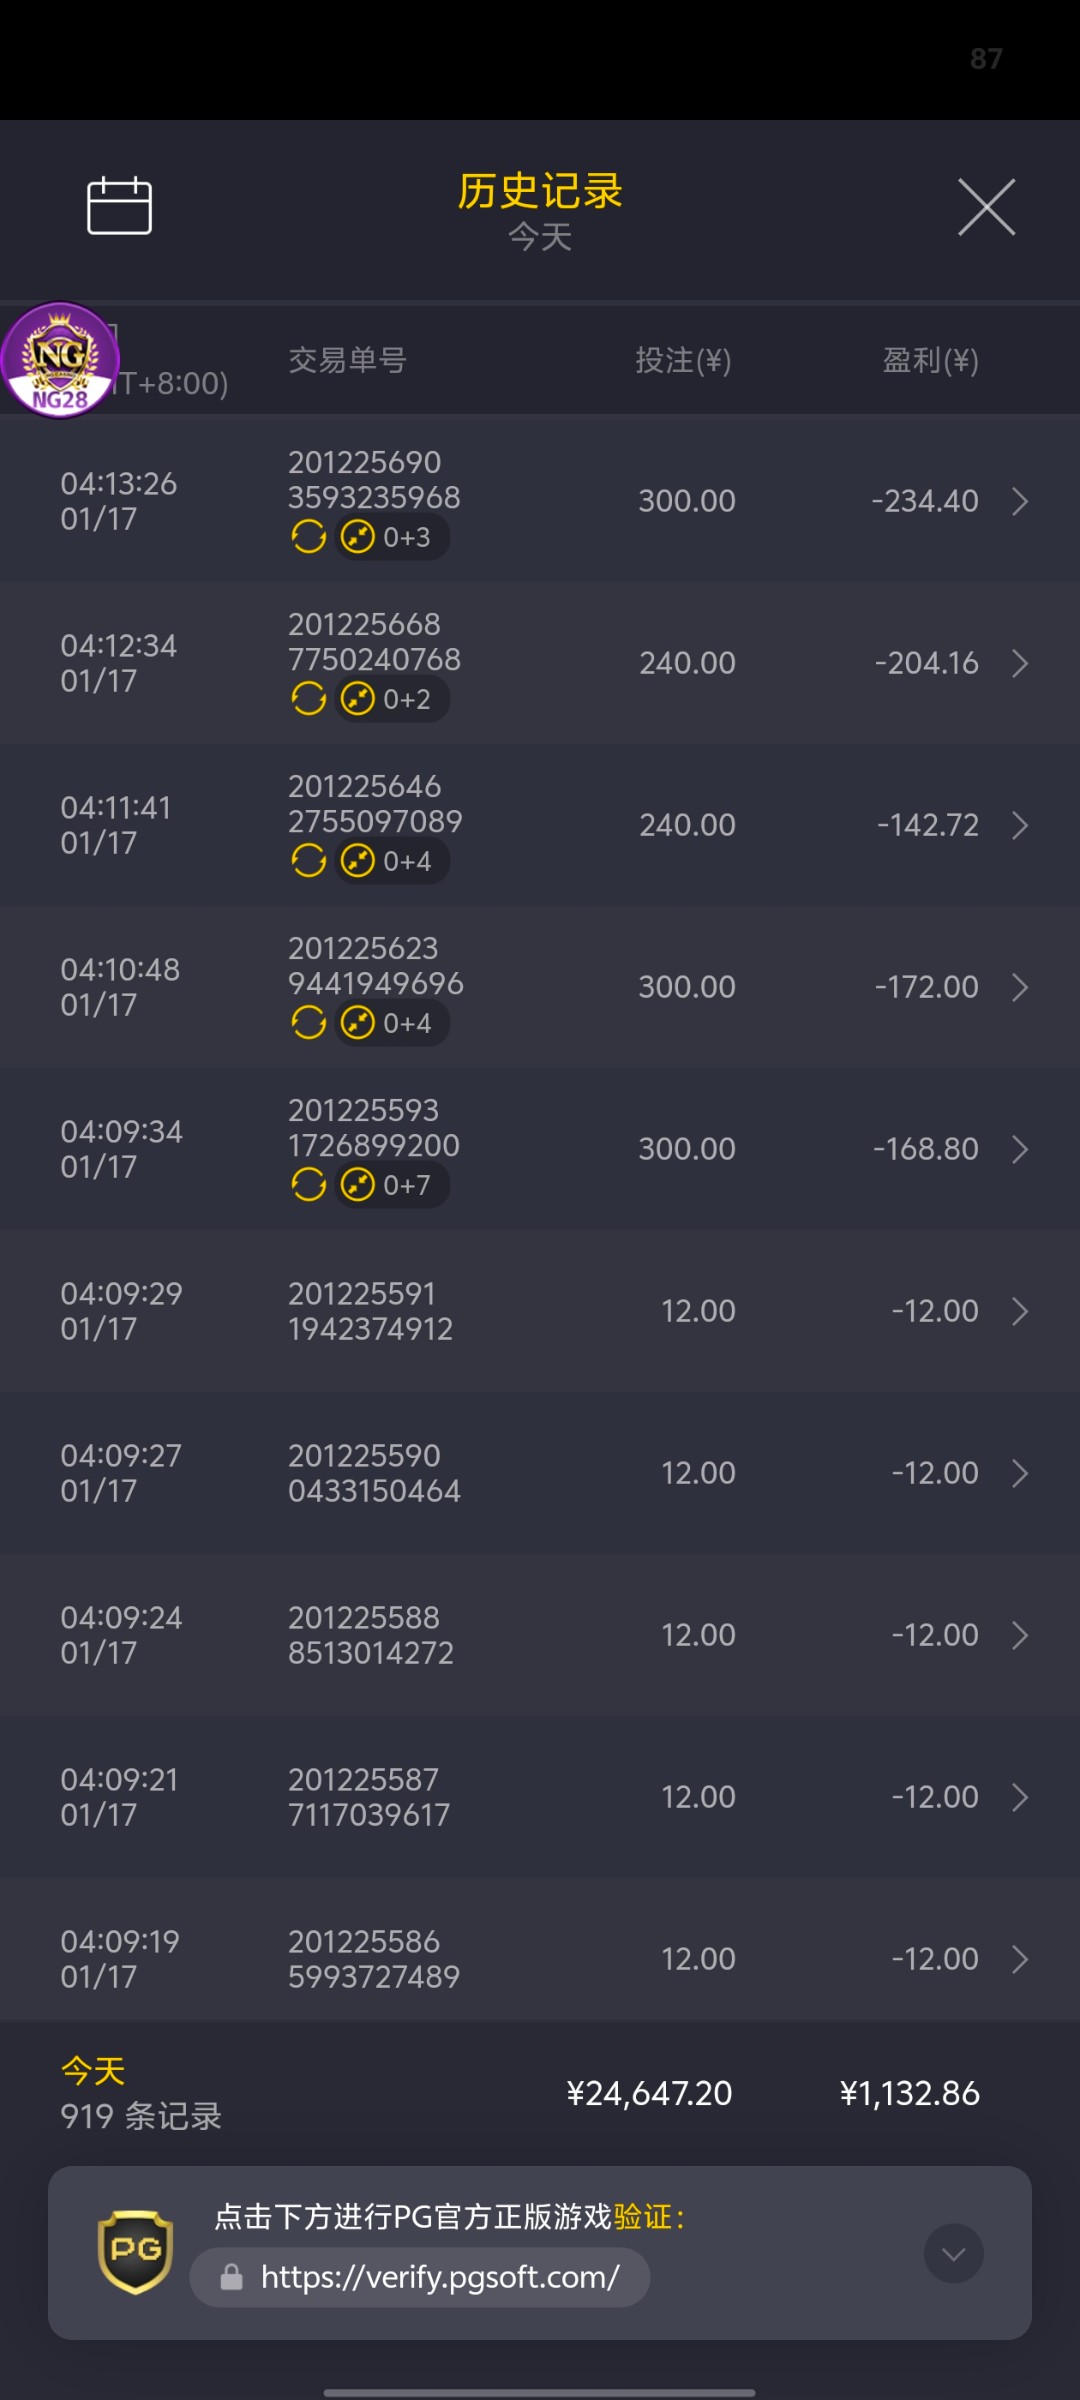Expand details for the -204.16 record

1019,663
